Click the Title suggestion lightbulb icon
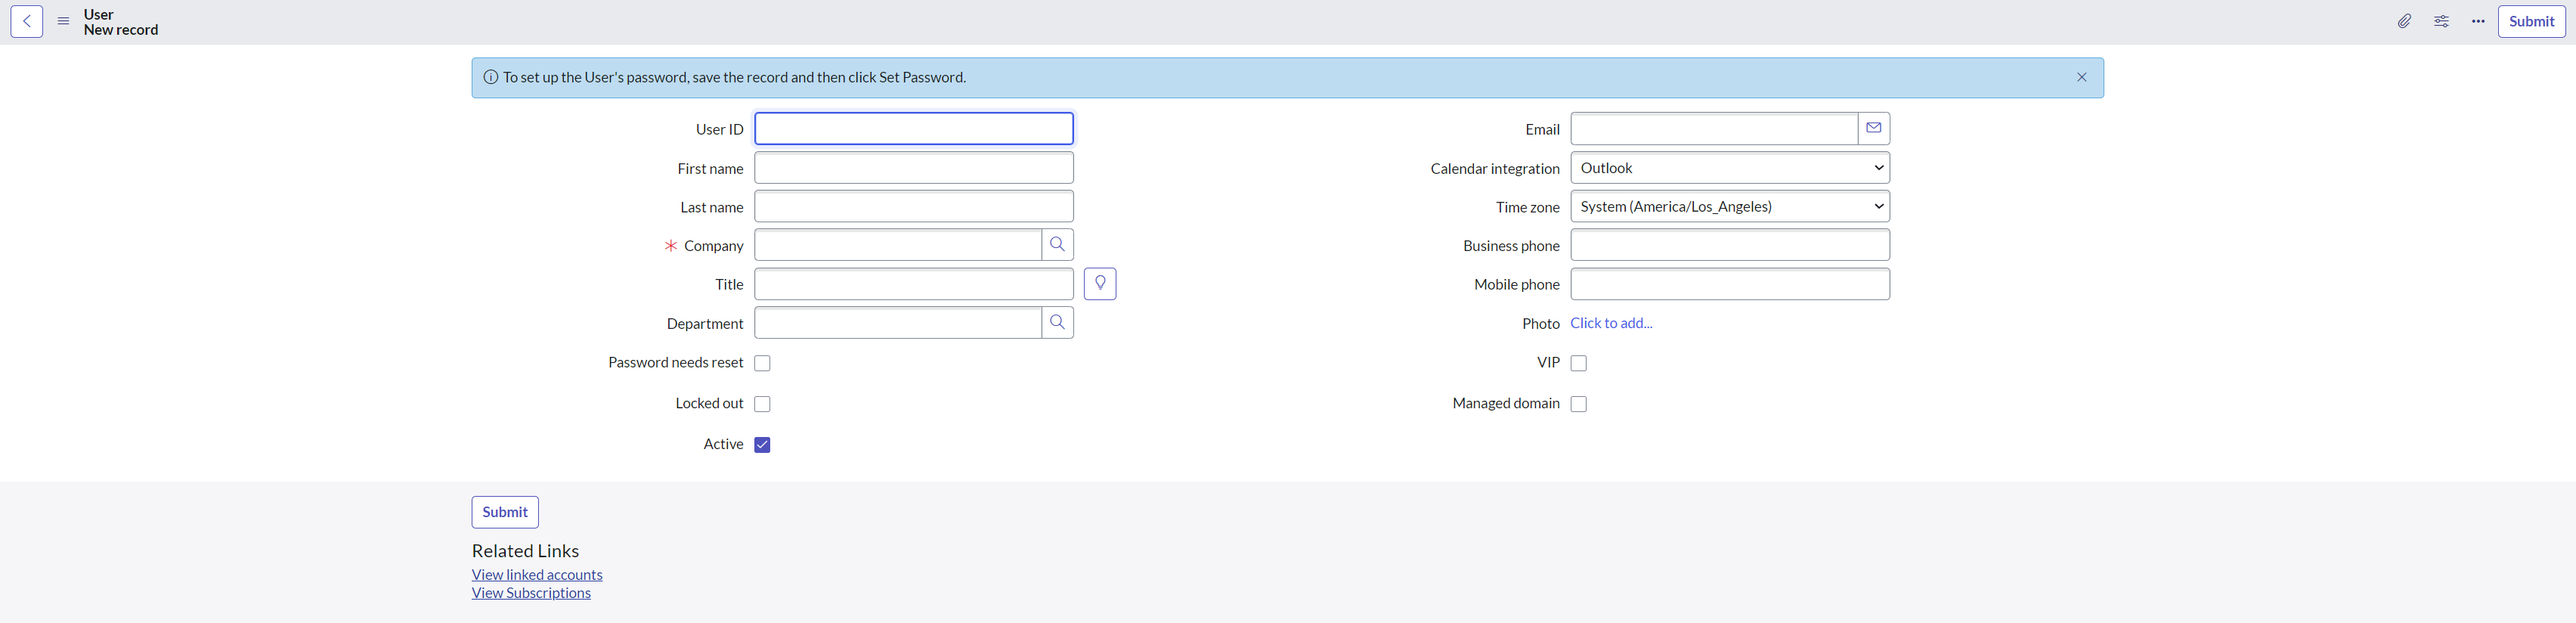The image size is (2576, 623). (1100, 284)
